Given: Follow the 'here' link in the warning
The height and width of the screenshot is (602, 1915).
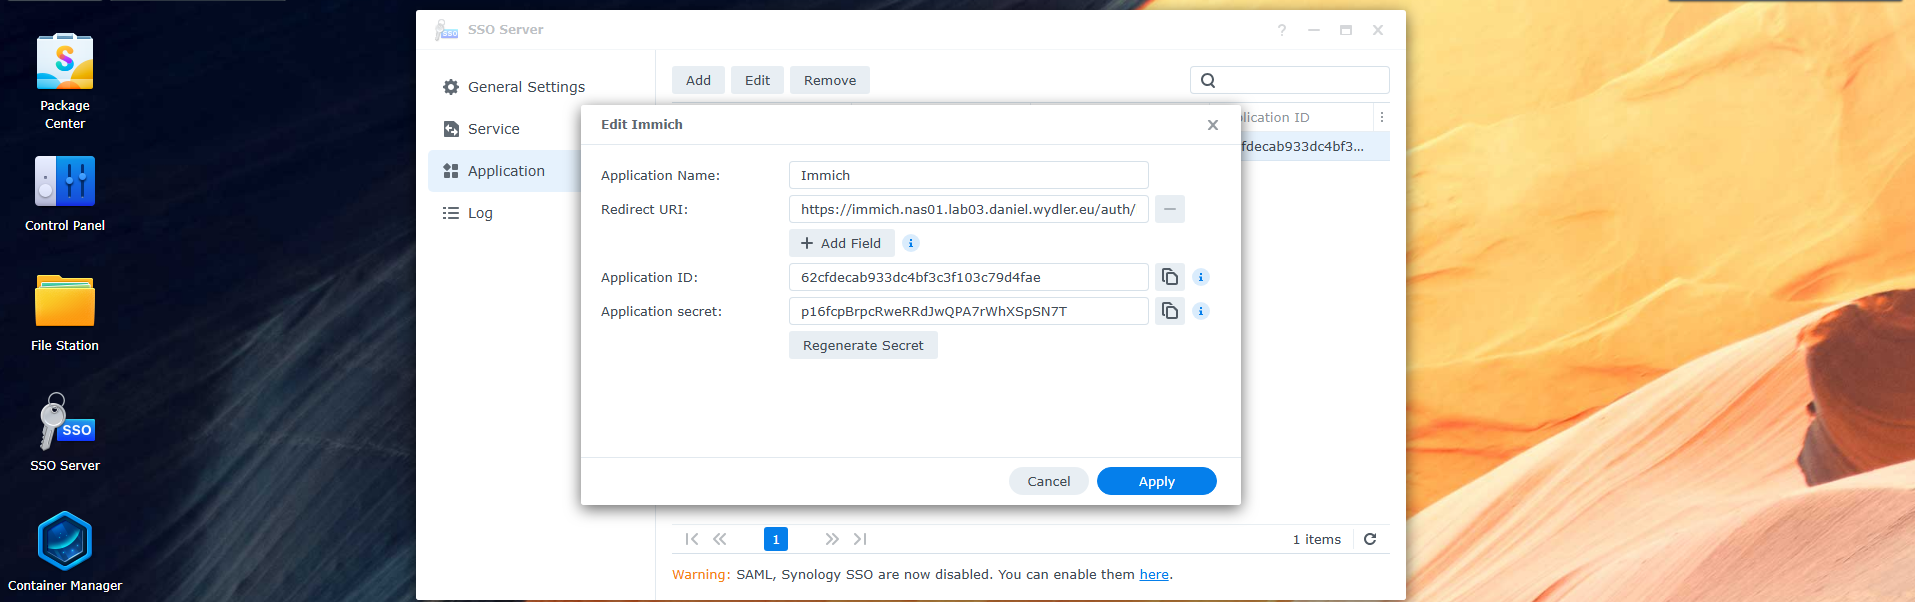Looking at the screenshot, I should coord(1153,574).
